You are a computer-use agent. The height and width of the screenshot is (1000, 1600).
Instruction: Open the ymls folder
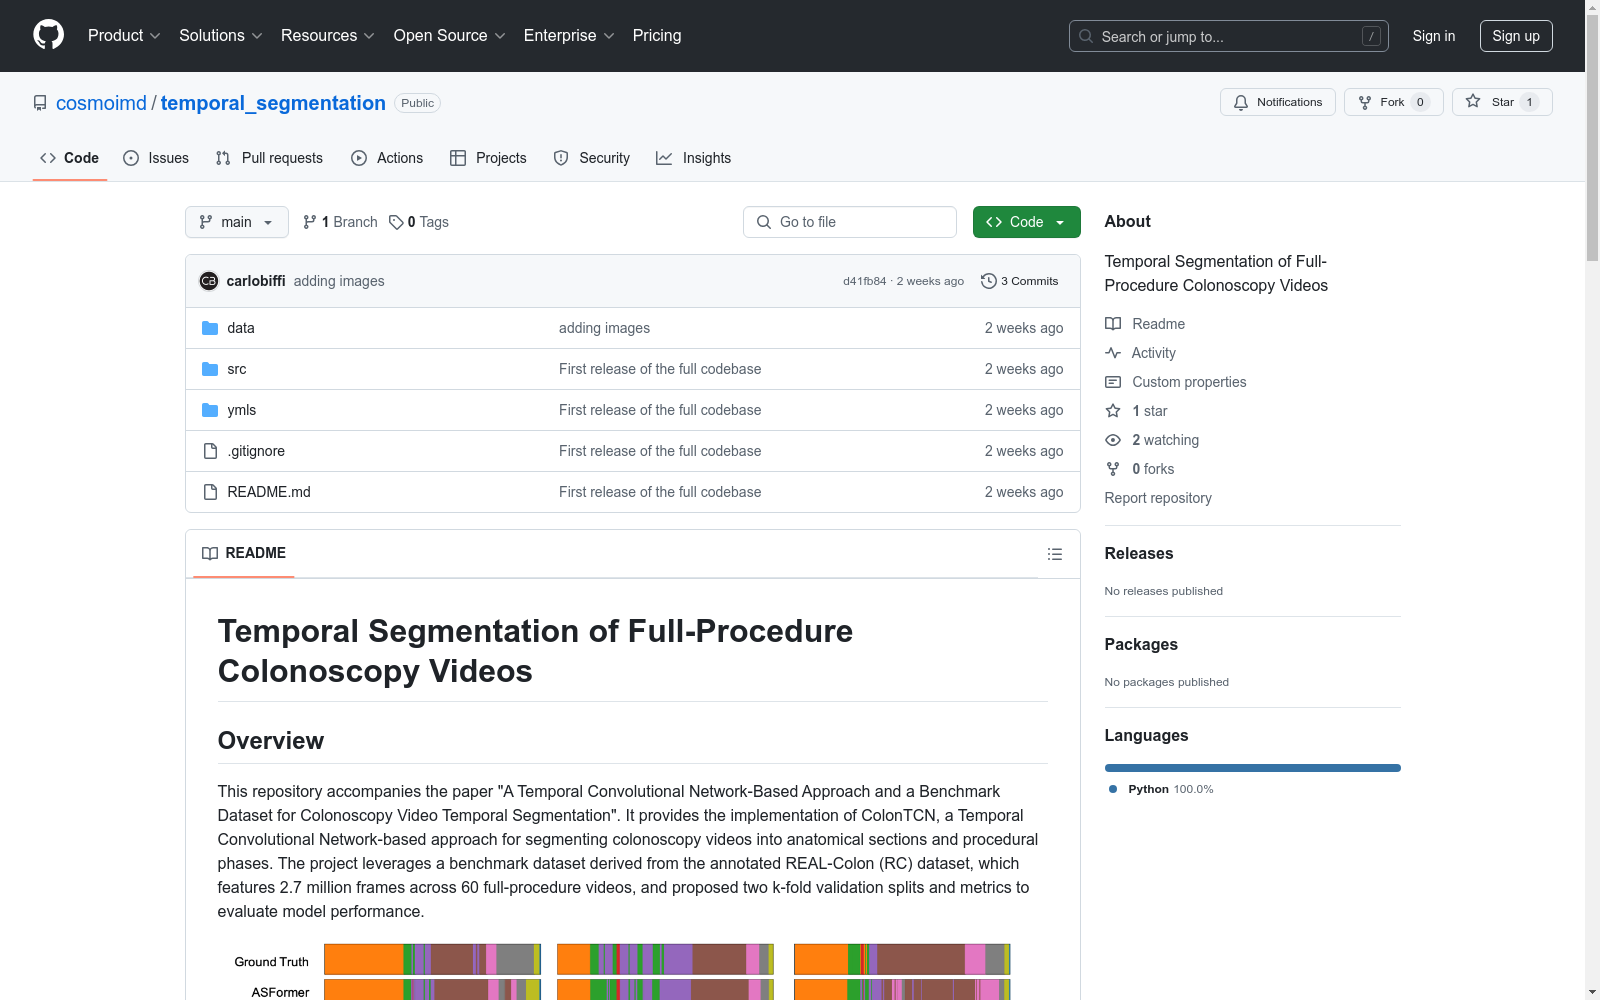tap(242, 410)
